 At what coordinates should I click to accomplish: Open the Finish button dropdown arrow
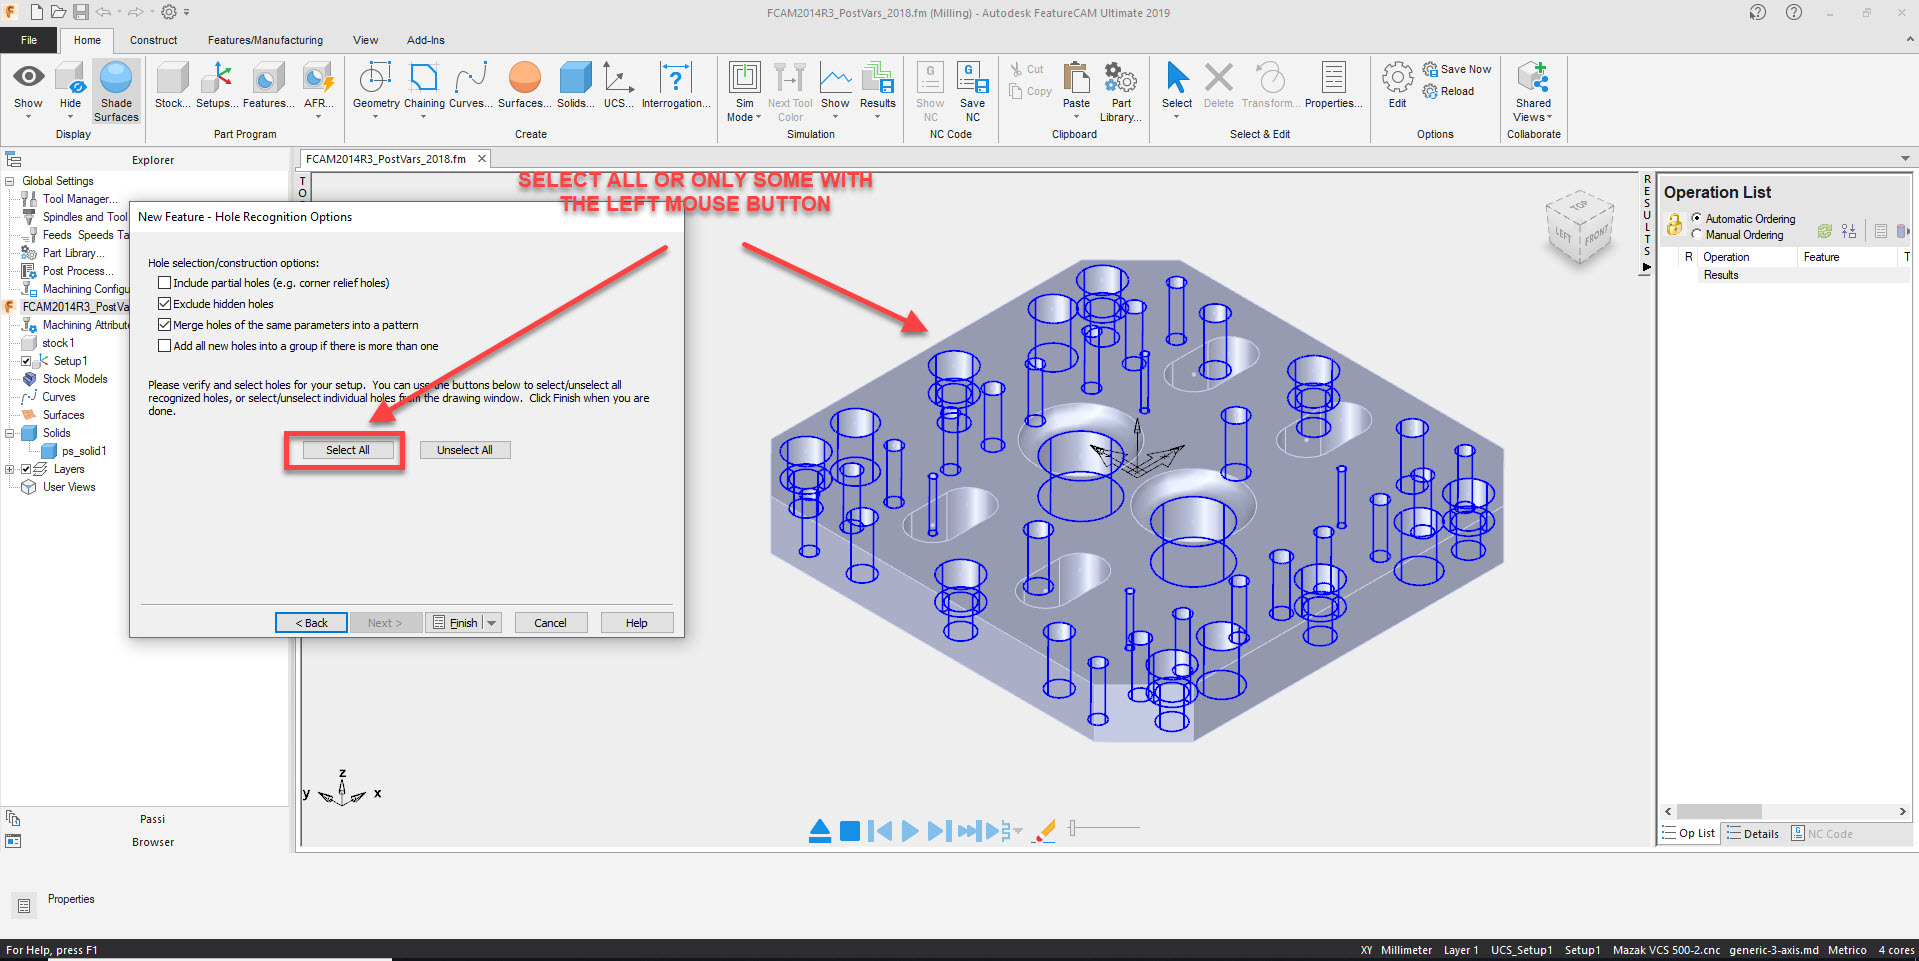point(492,623)
